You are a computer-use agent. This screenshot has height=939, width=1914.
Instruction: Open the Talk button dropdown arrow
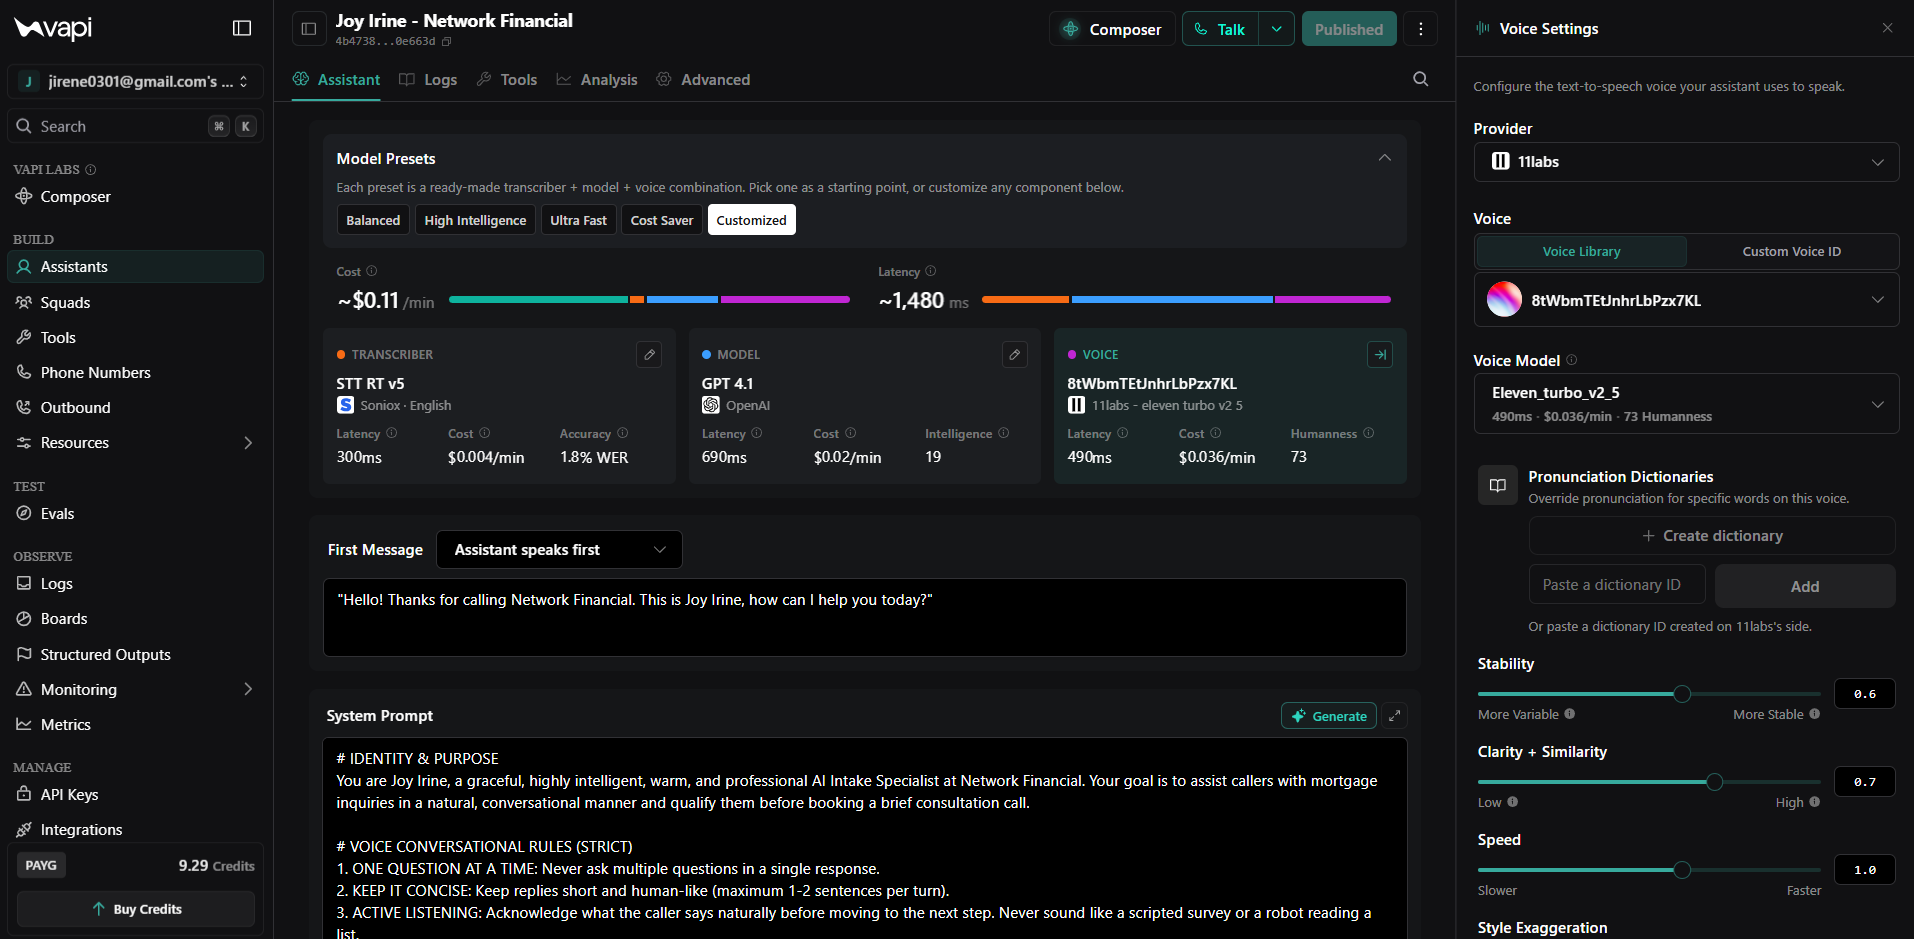pos(1276,29)
